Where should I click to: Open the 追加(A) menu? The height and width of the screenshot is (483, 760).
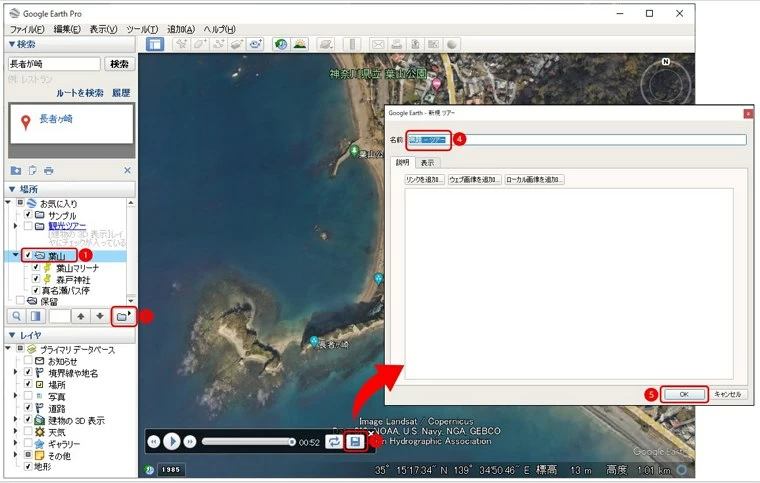pos(181,29)
